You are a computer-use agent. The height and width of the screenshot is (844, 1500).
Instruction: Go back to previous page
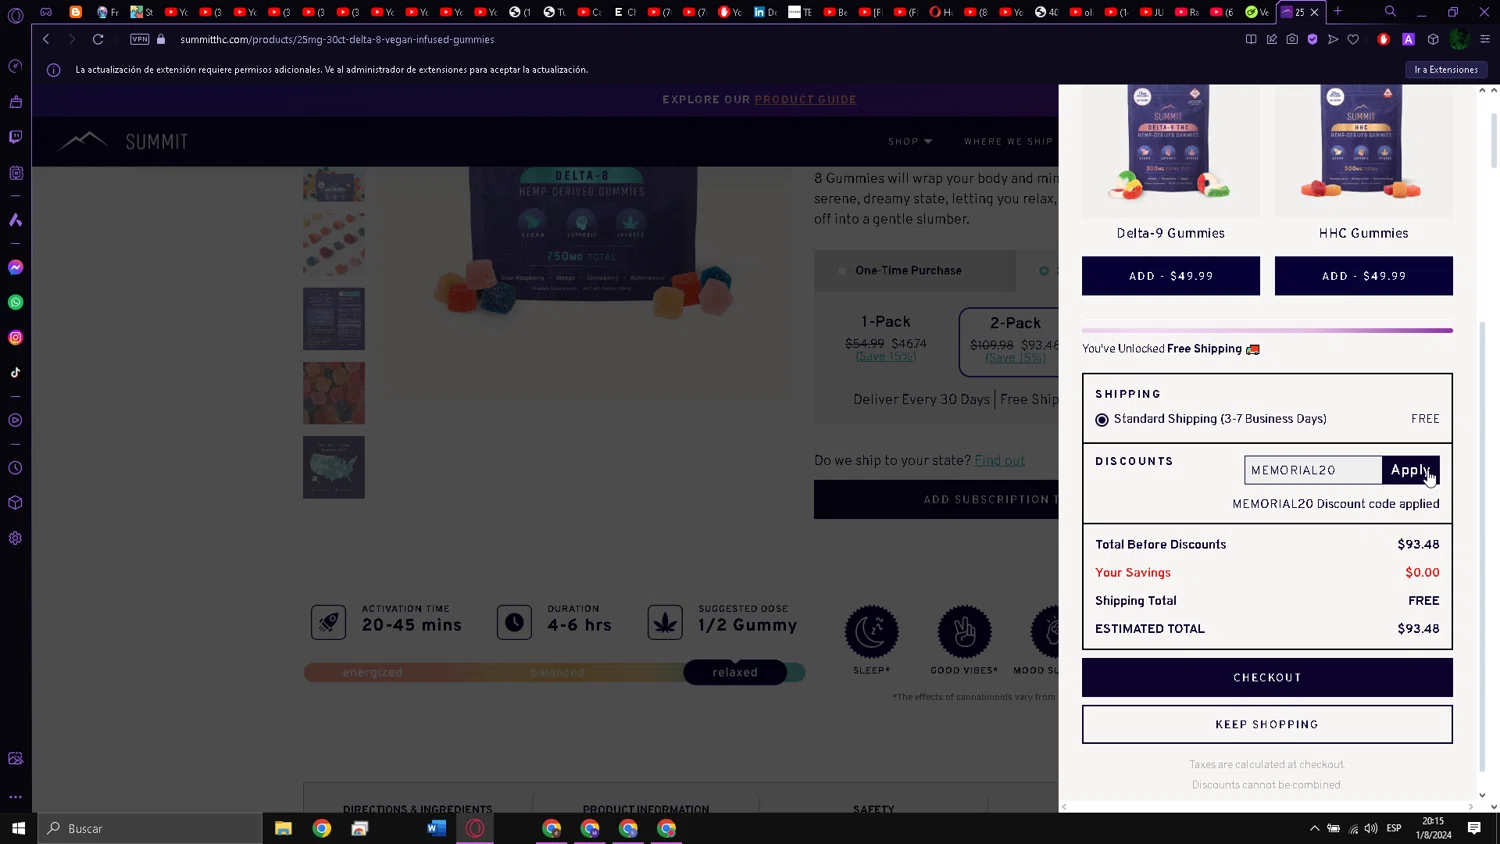pyautogui.click(x=46, y=39)
